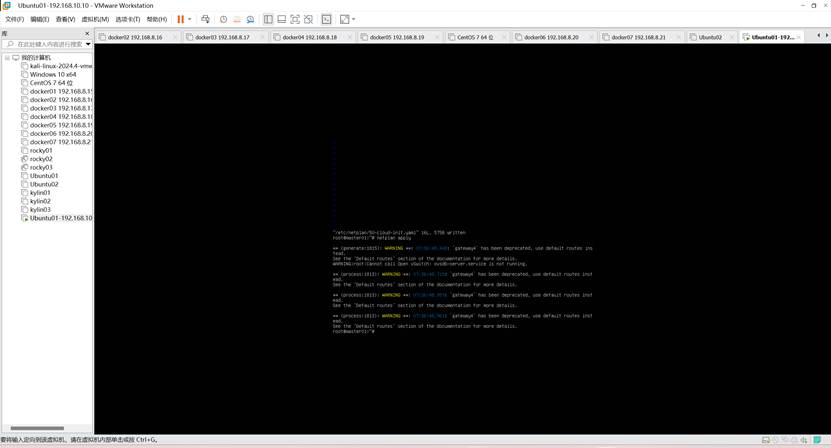This screenshot has width=831, height=448.
Task: Click the library panel horizontal scrollbar
Action: point(37,428)
